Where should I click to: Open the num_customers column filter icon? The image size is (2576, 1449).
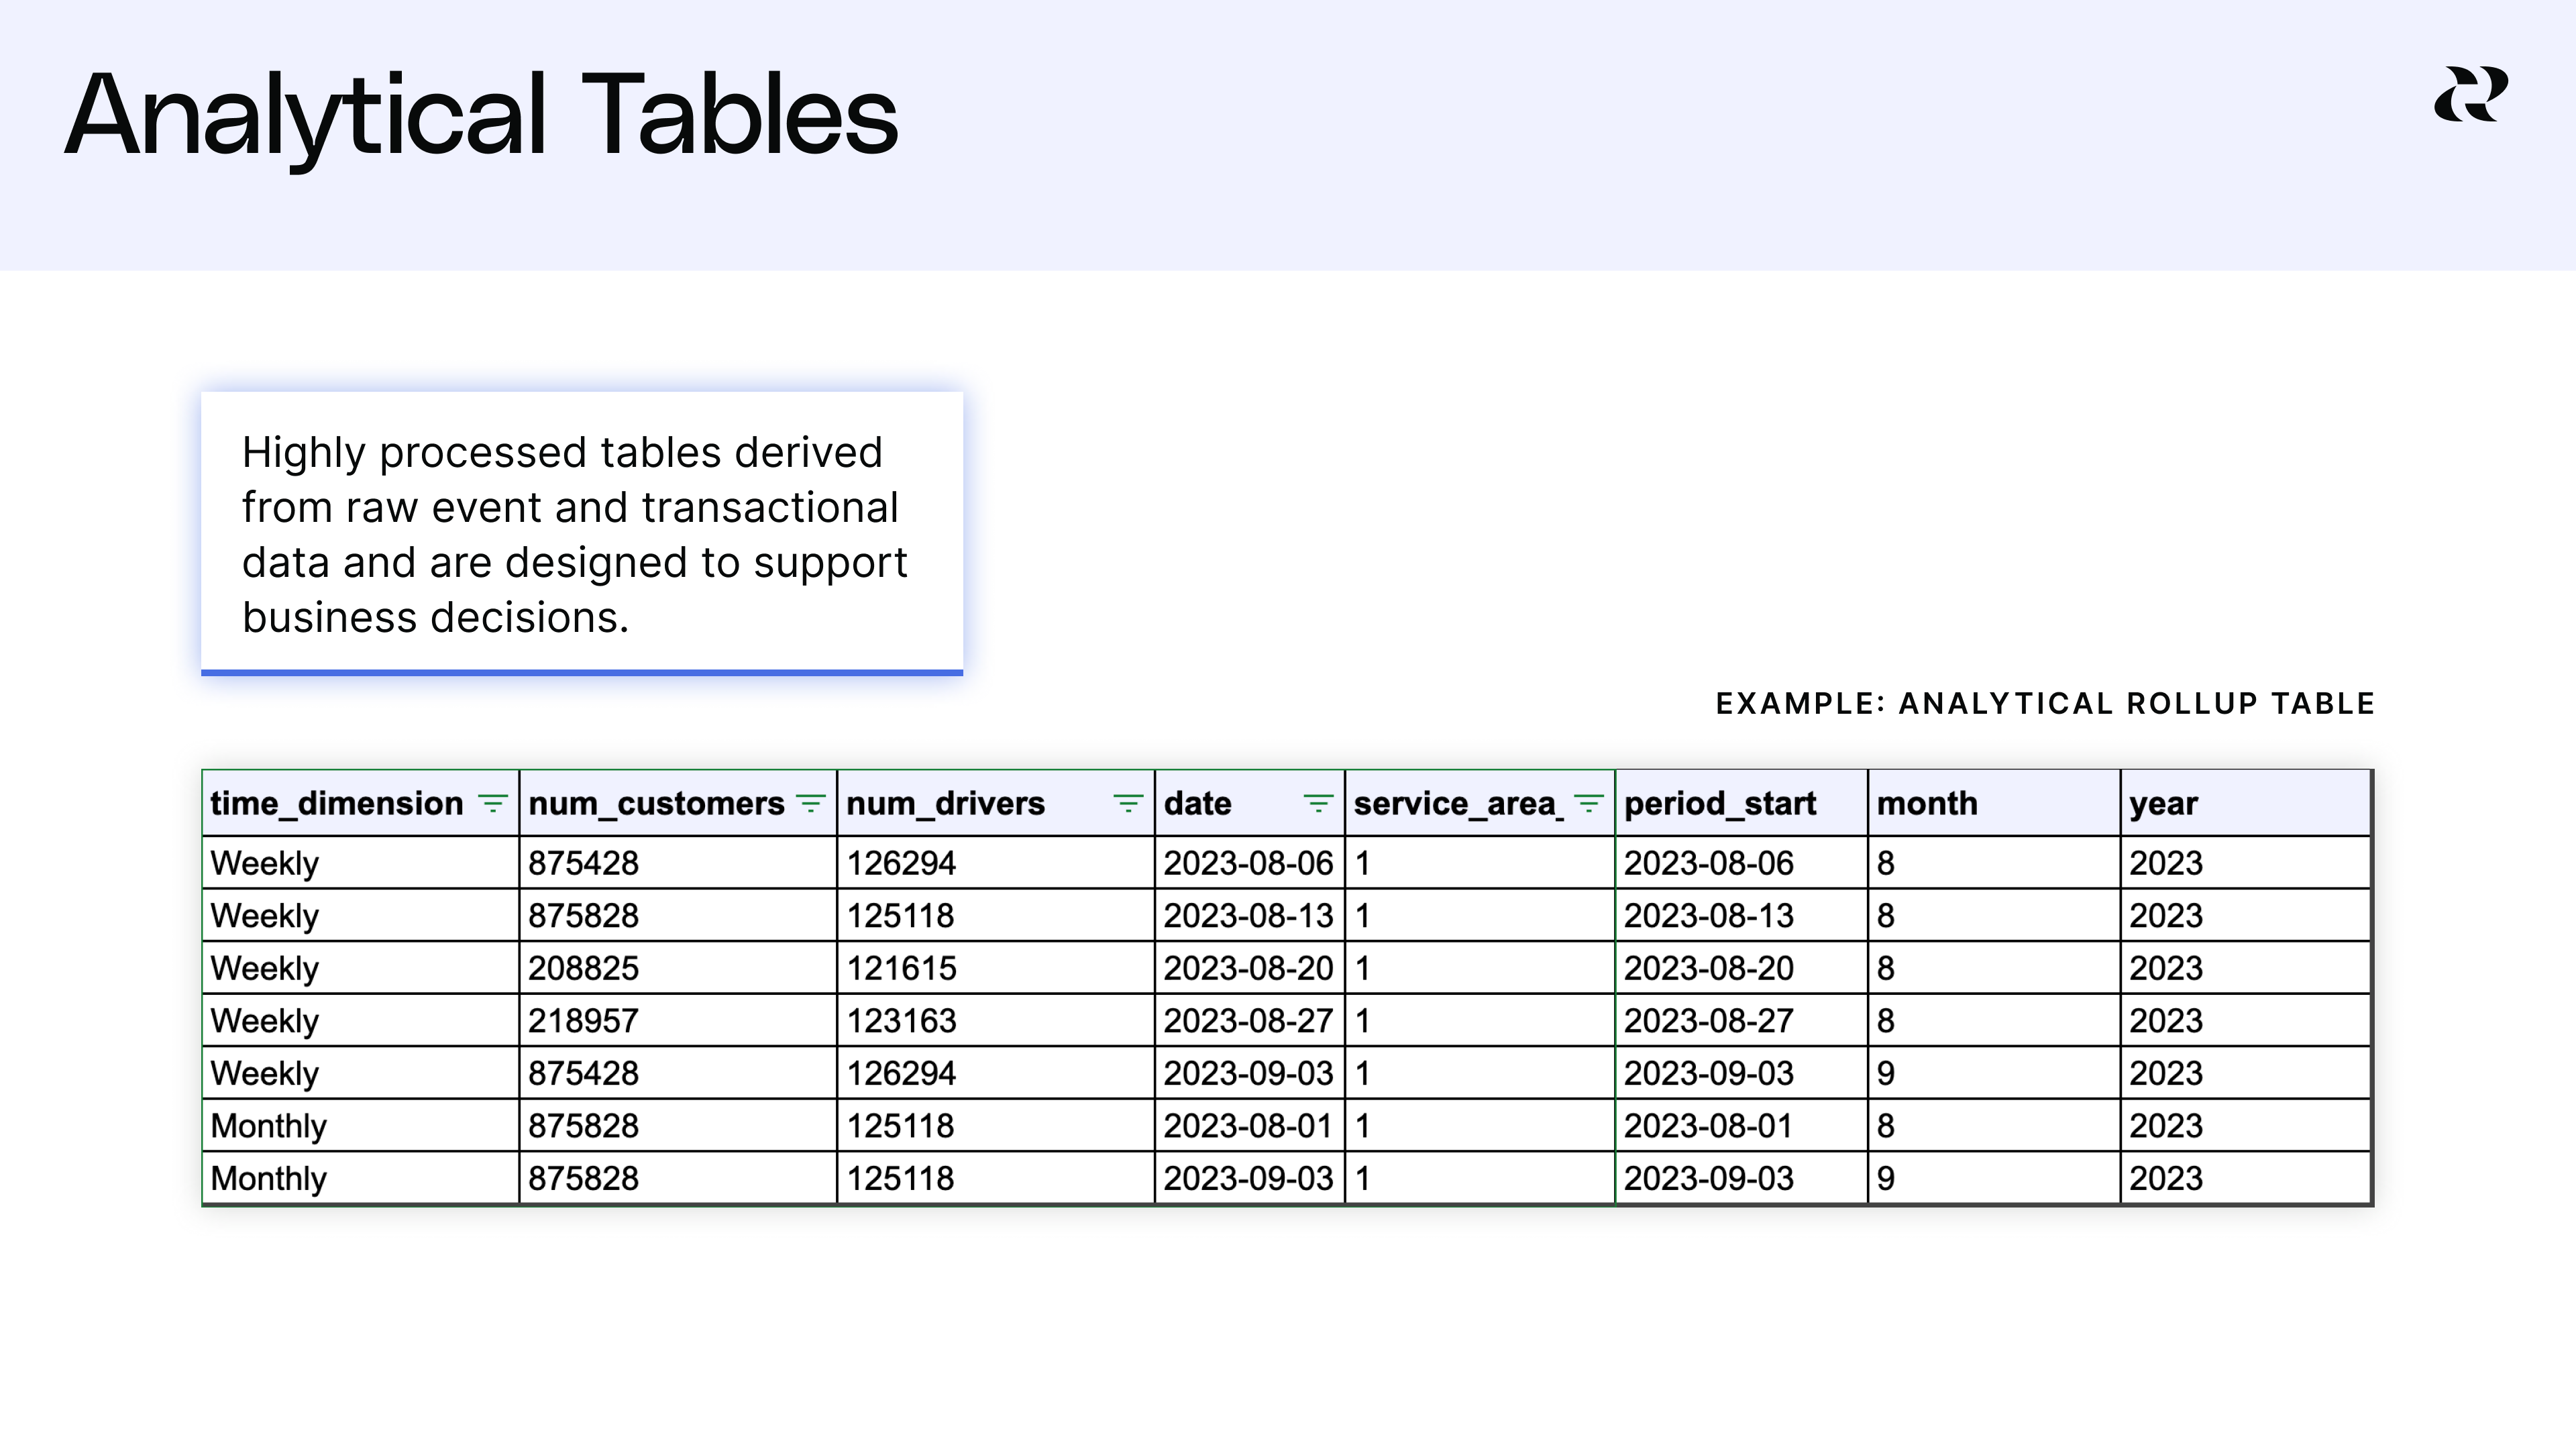click(x=810, y=803)
